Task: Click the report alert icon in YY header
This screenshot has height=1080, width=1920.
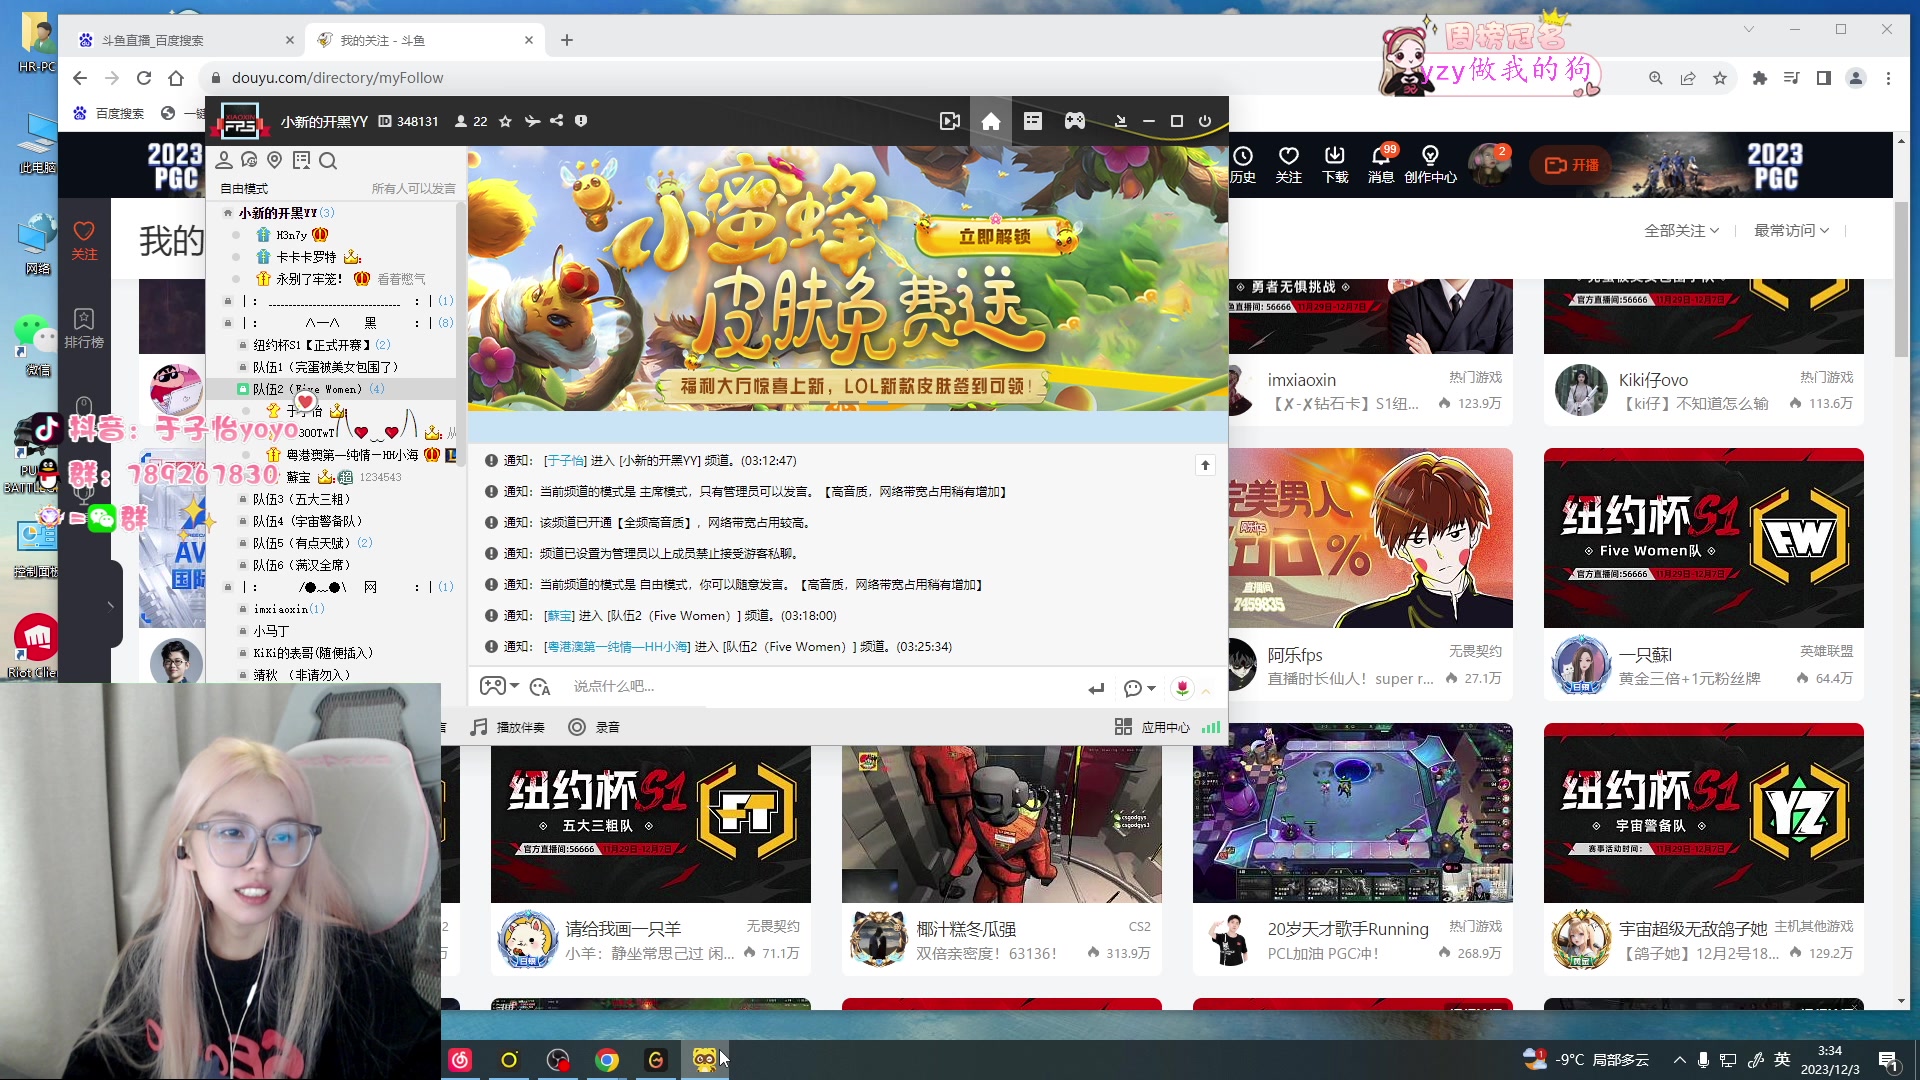Action: [x=581, y=121]
